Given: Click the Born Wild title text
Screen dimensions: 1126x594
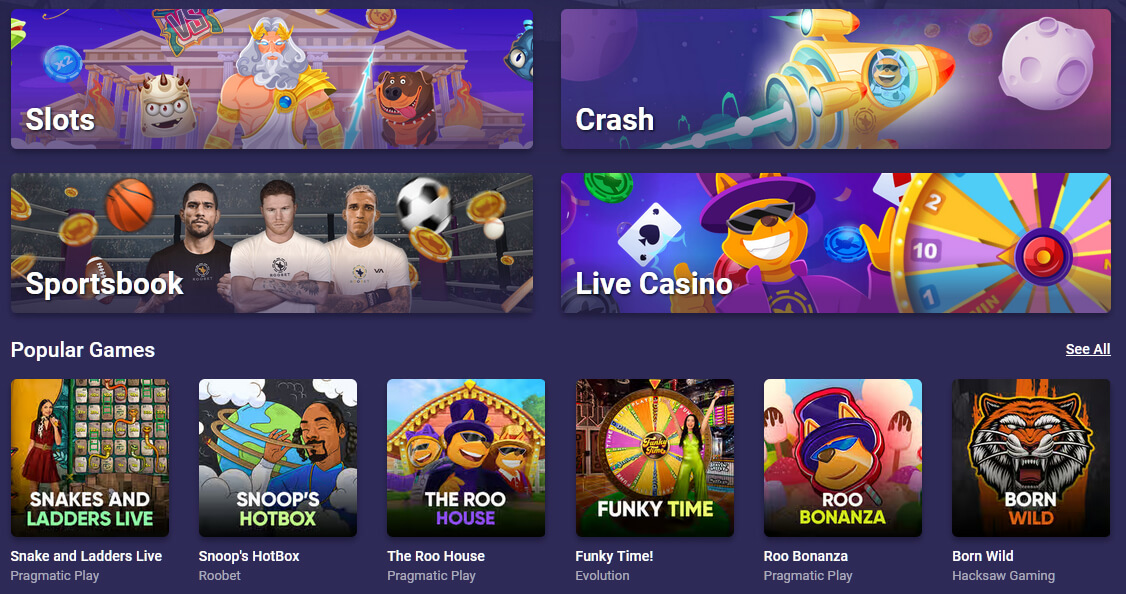Looking at the screenshot, I should click(982, 556).
